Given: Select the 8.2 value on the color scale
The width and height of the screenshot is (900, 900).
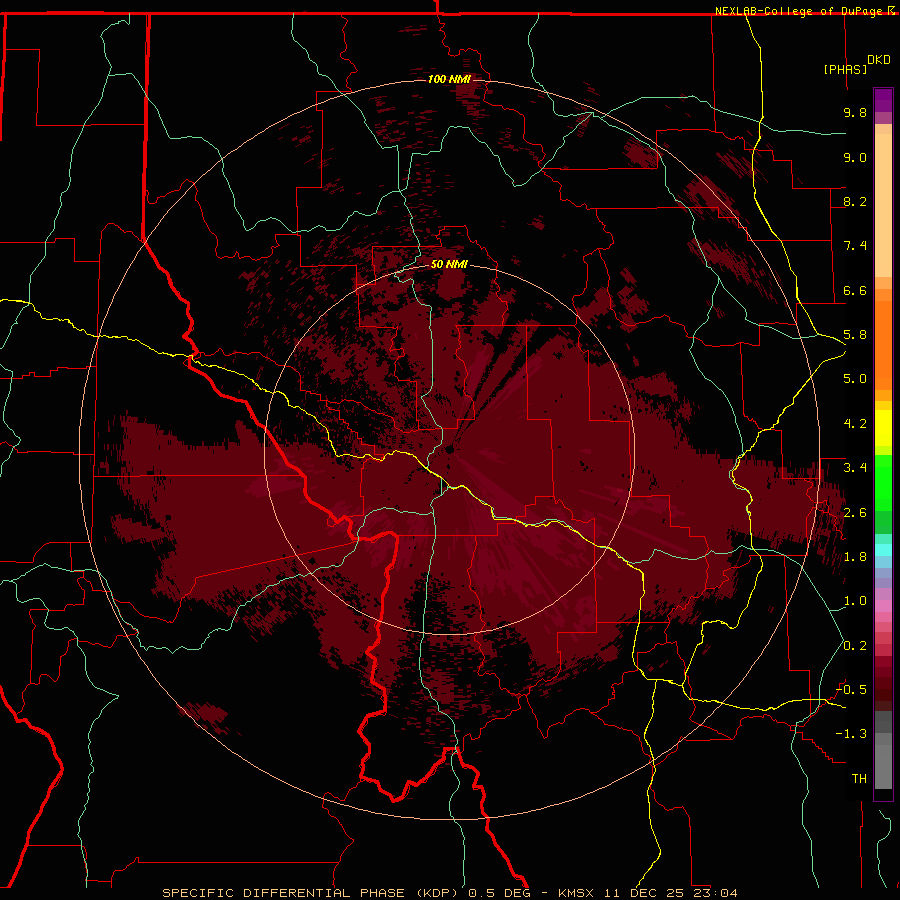Looking at the screenshot, I should (855, 201).
